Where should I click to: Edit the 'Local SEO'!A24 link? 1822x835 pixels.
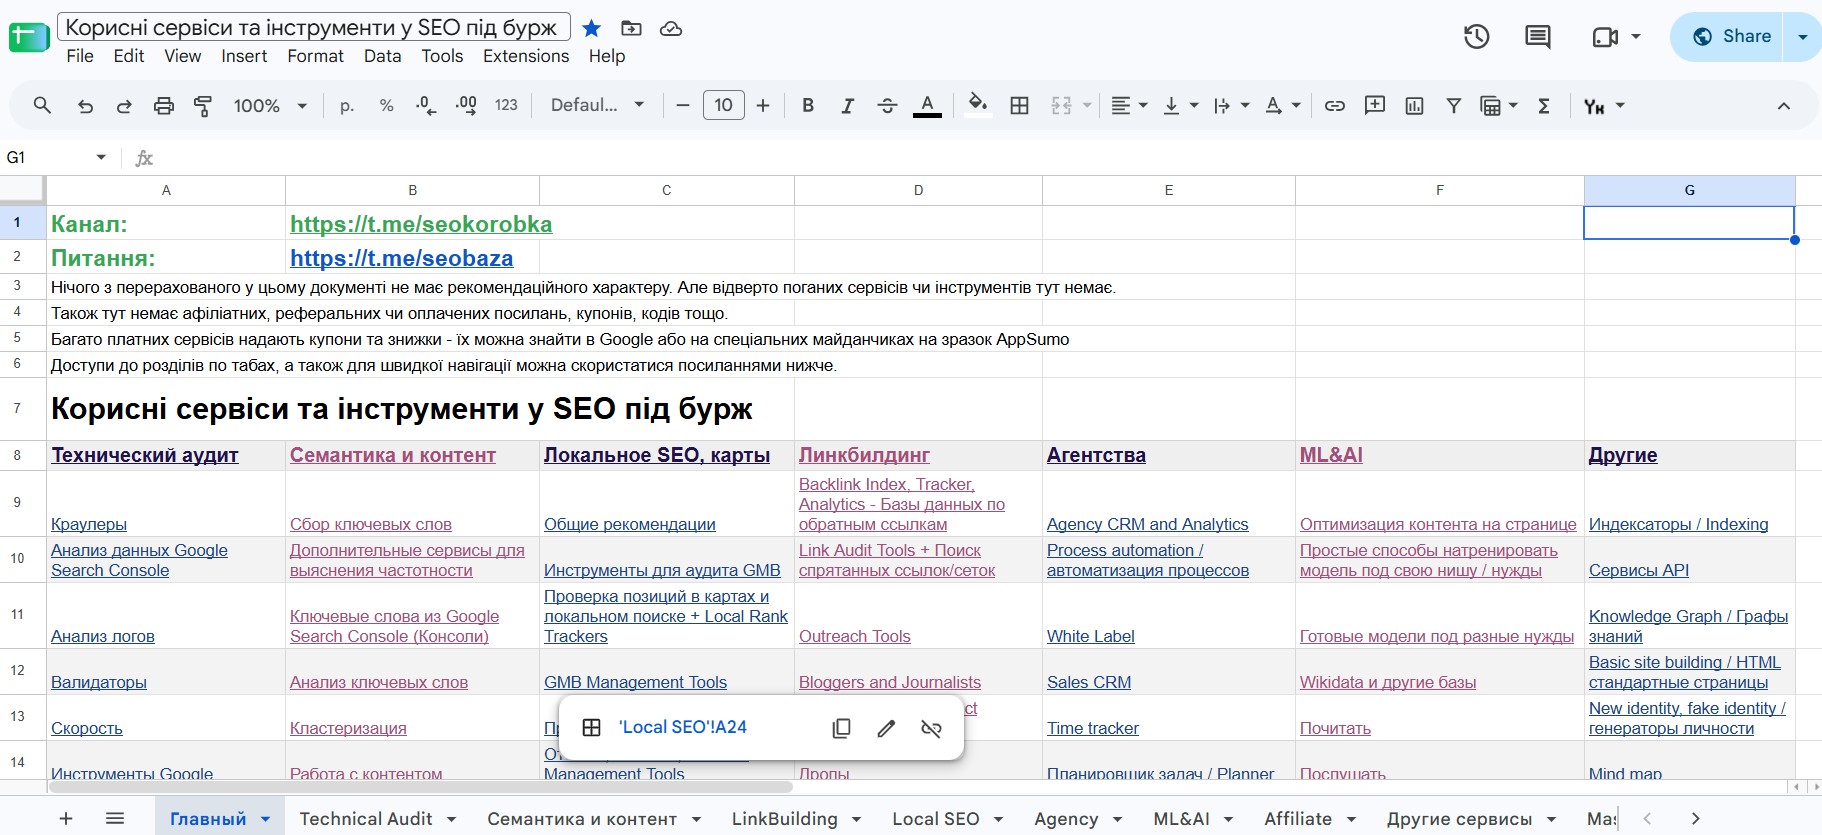(886, 728)
